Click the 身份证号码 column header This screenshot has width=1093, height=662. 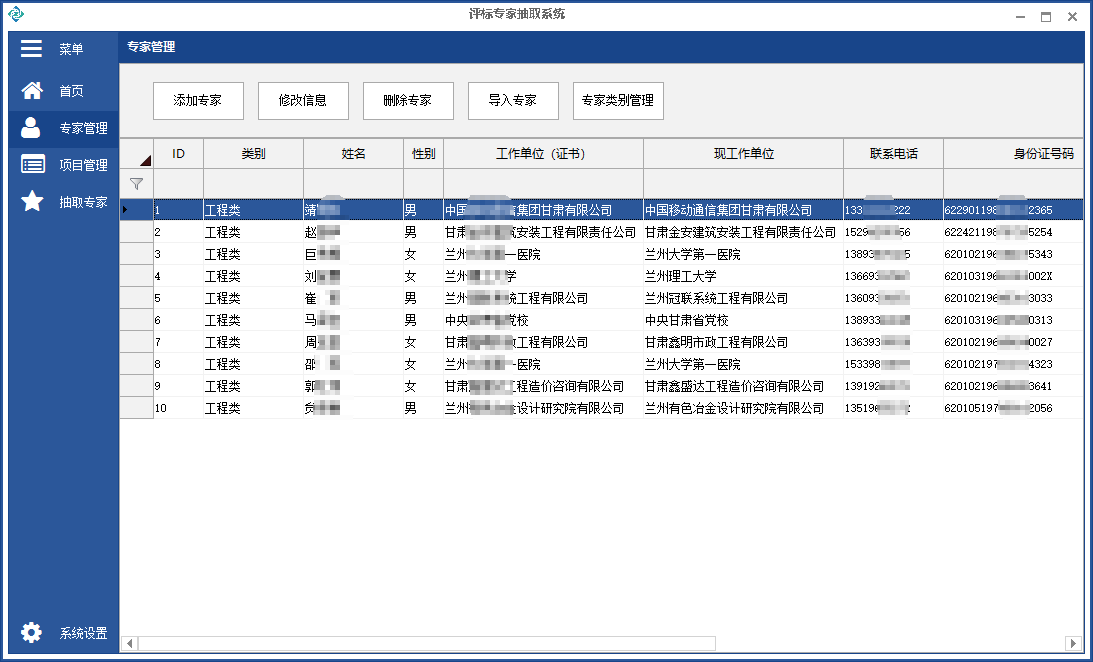[1014, 154]
